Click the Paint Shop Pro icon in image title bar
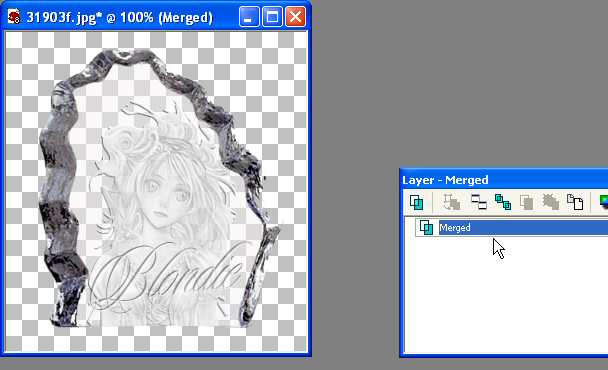Viewport: 608px width, 370px height. [x=14, y=17]
